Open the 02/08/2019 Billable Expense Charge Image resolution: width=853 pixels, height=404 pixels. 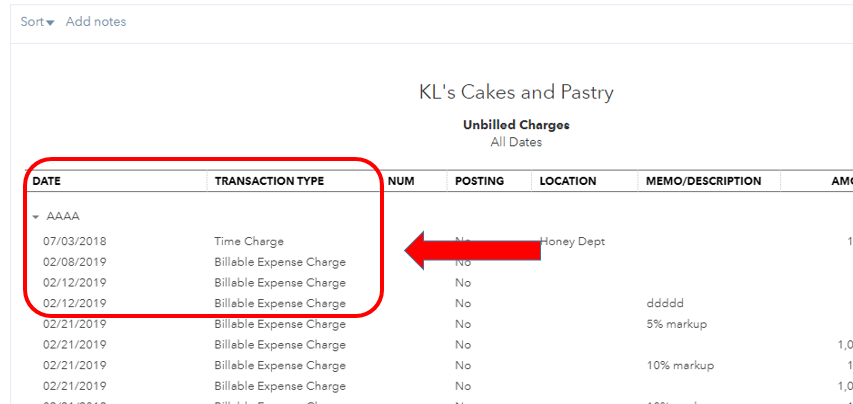coord(280,262)
